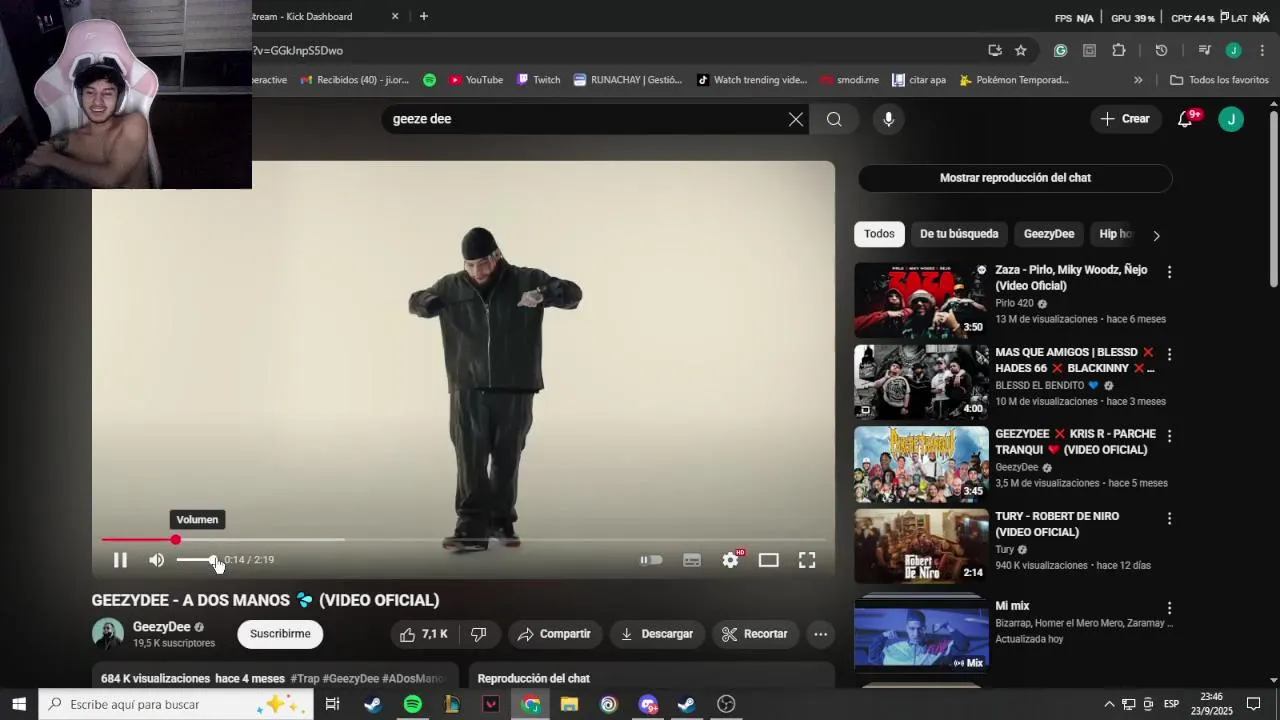Toggle subtitles with the captions icon
The height and width of the screenshot is (720, 1280).
692,560
